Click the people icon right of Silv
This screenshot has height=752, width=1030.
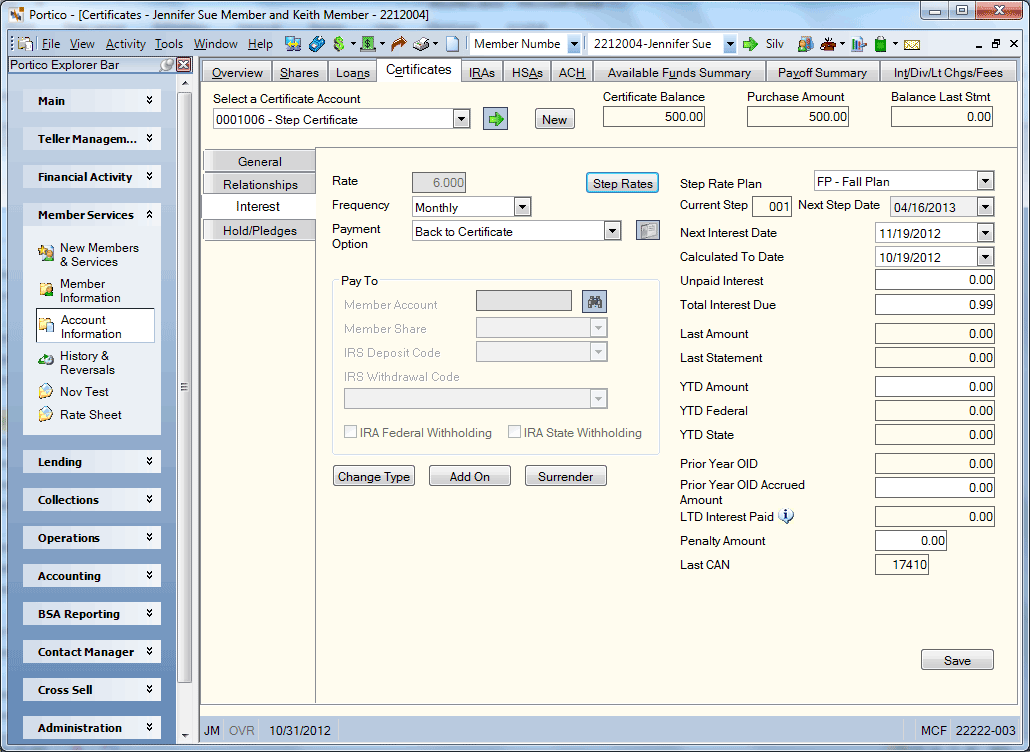[805, 44]
